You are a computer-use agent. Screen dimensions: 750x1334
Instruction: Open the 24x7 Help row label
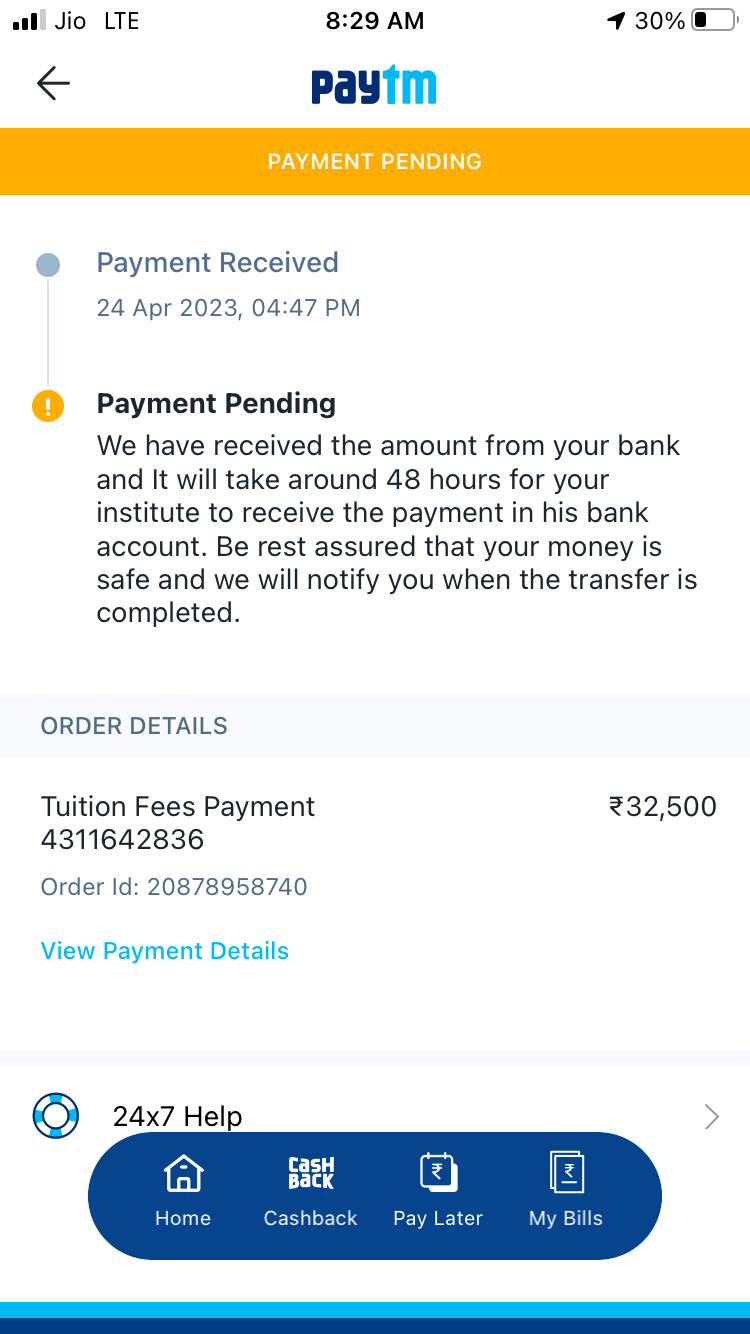(x=178, y=1116)
